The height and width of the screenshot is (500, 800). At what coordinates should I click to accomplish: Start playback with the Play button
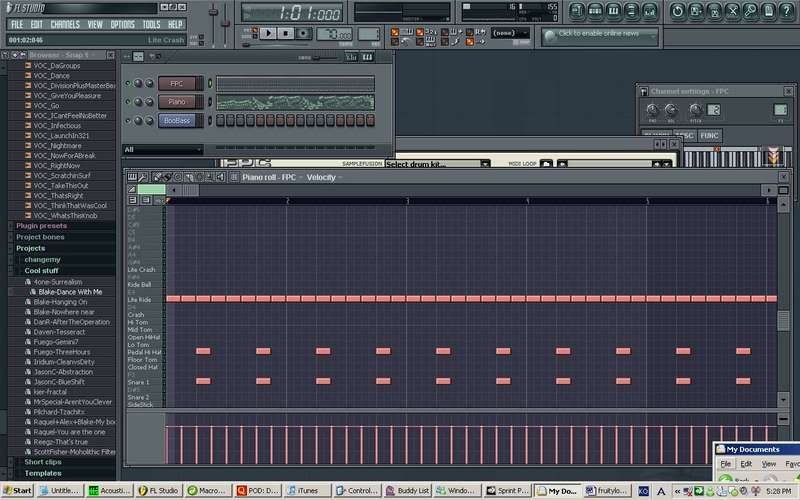(268, 33)
